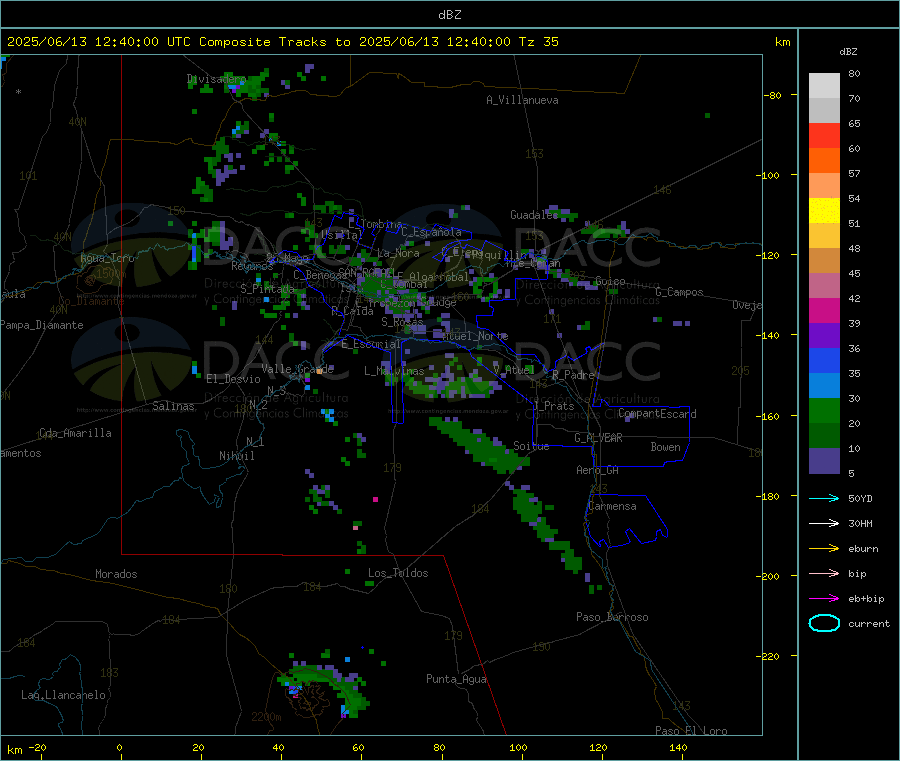Click the 'C_Española' map label

click(431, 232)
